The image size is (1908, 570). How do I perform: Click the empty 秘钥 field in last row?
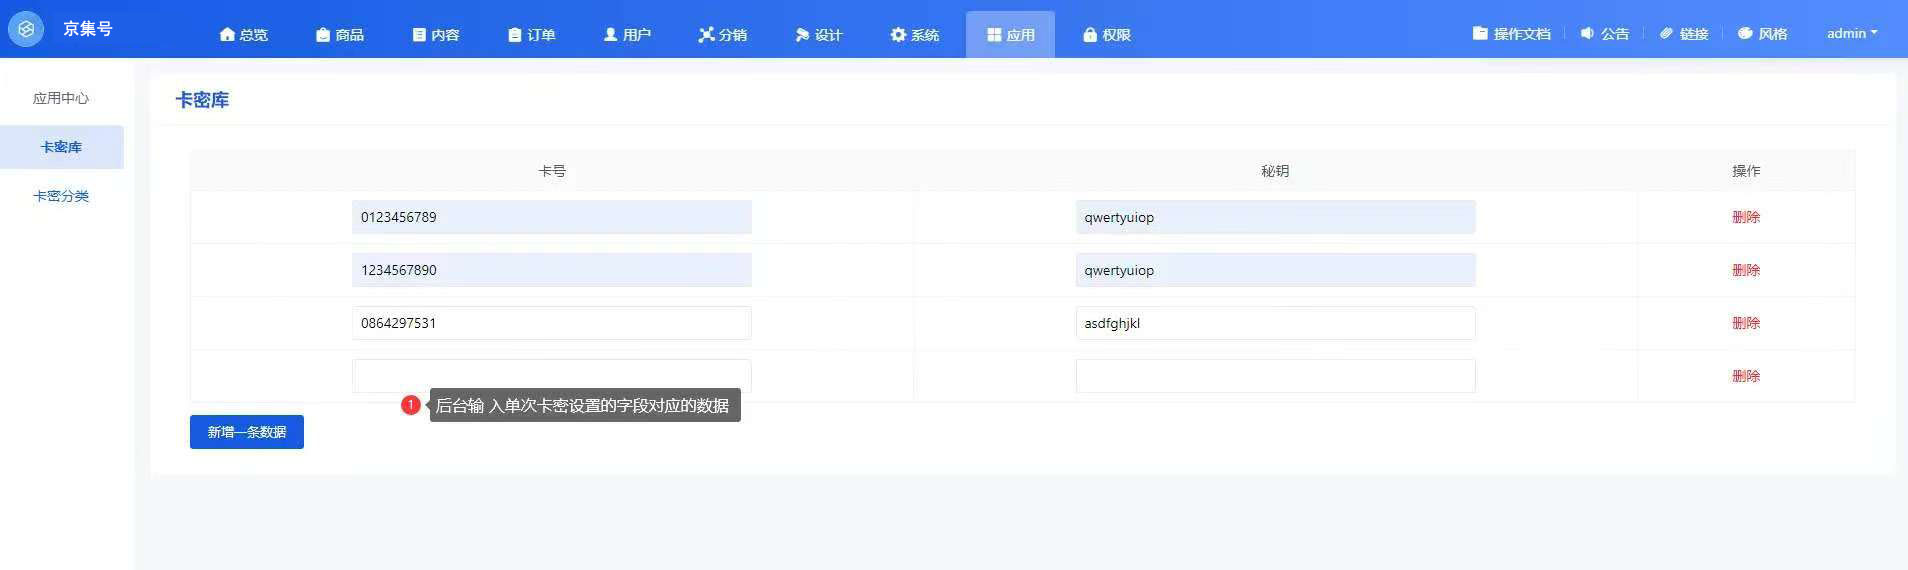pyautogui.click(x=1275, y=376)
